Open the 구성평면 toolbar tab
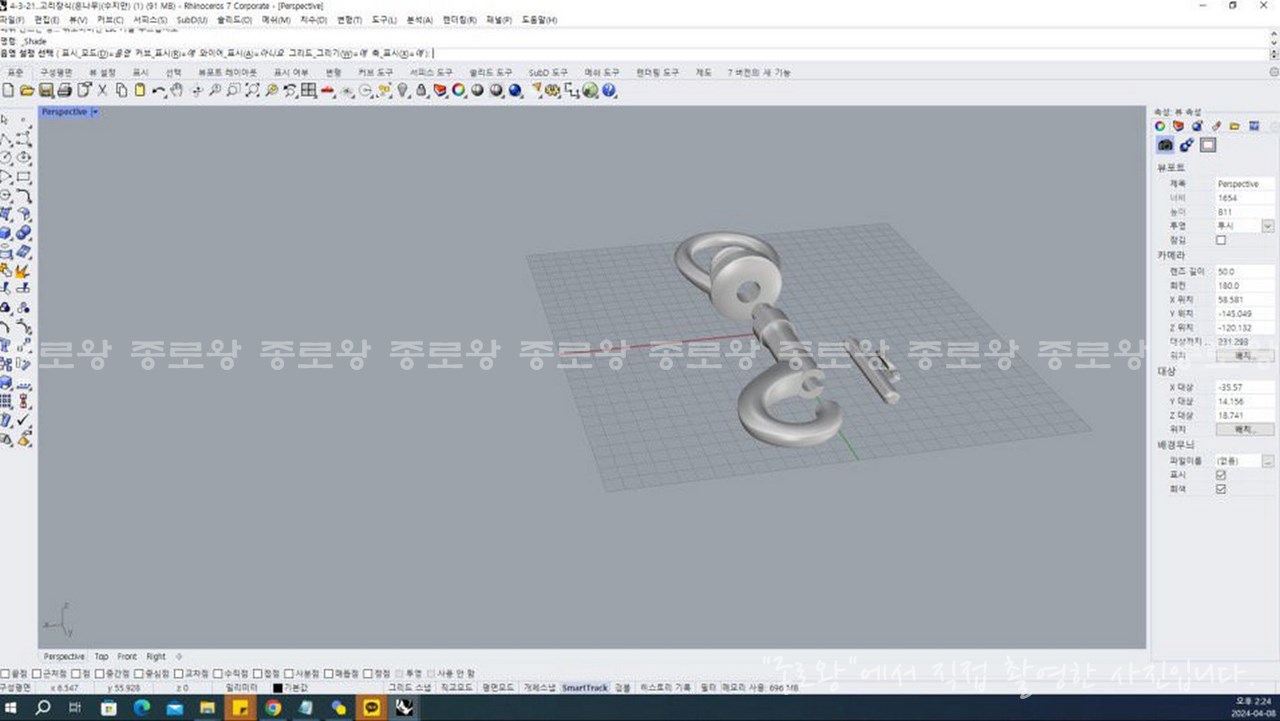Viewport: 1280px width, 721px height. coord(56,73)
